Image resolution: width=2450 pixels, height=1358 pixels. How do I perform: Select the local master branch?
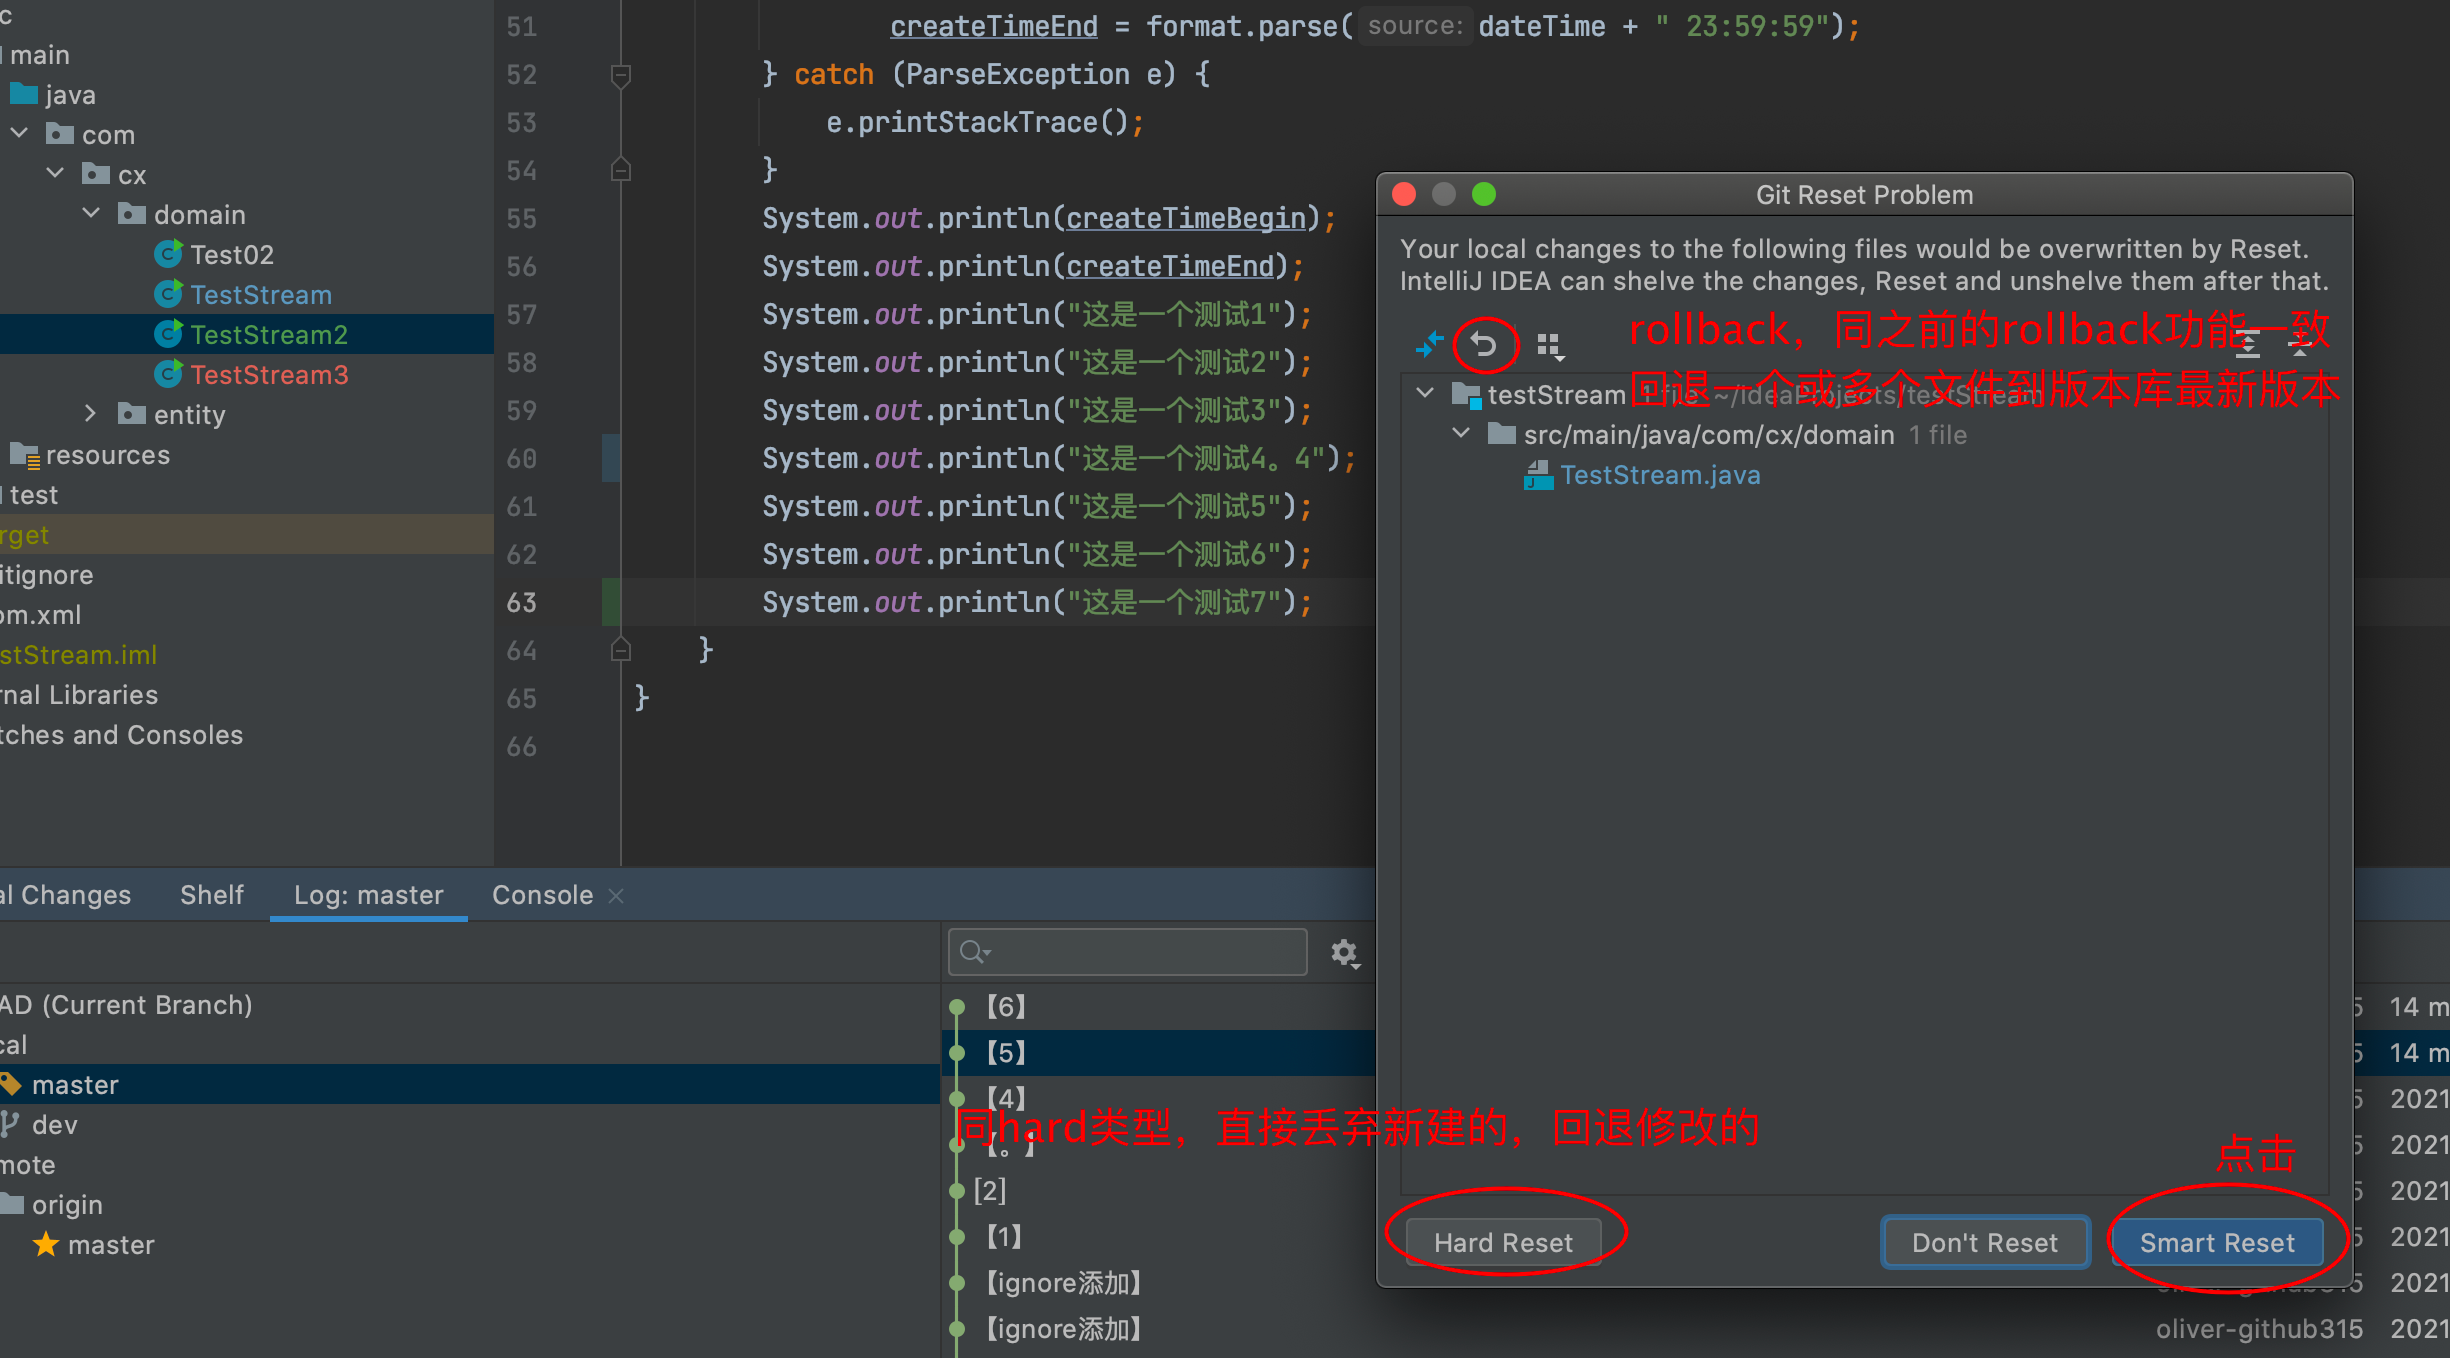(x=75, y=1084)
